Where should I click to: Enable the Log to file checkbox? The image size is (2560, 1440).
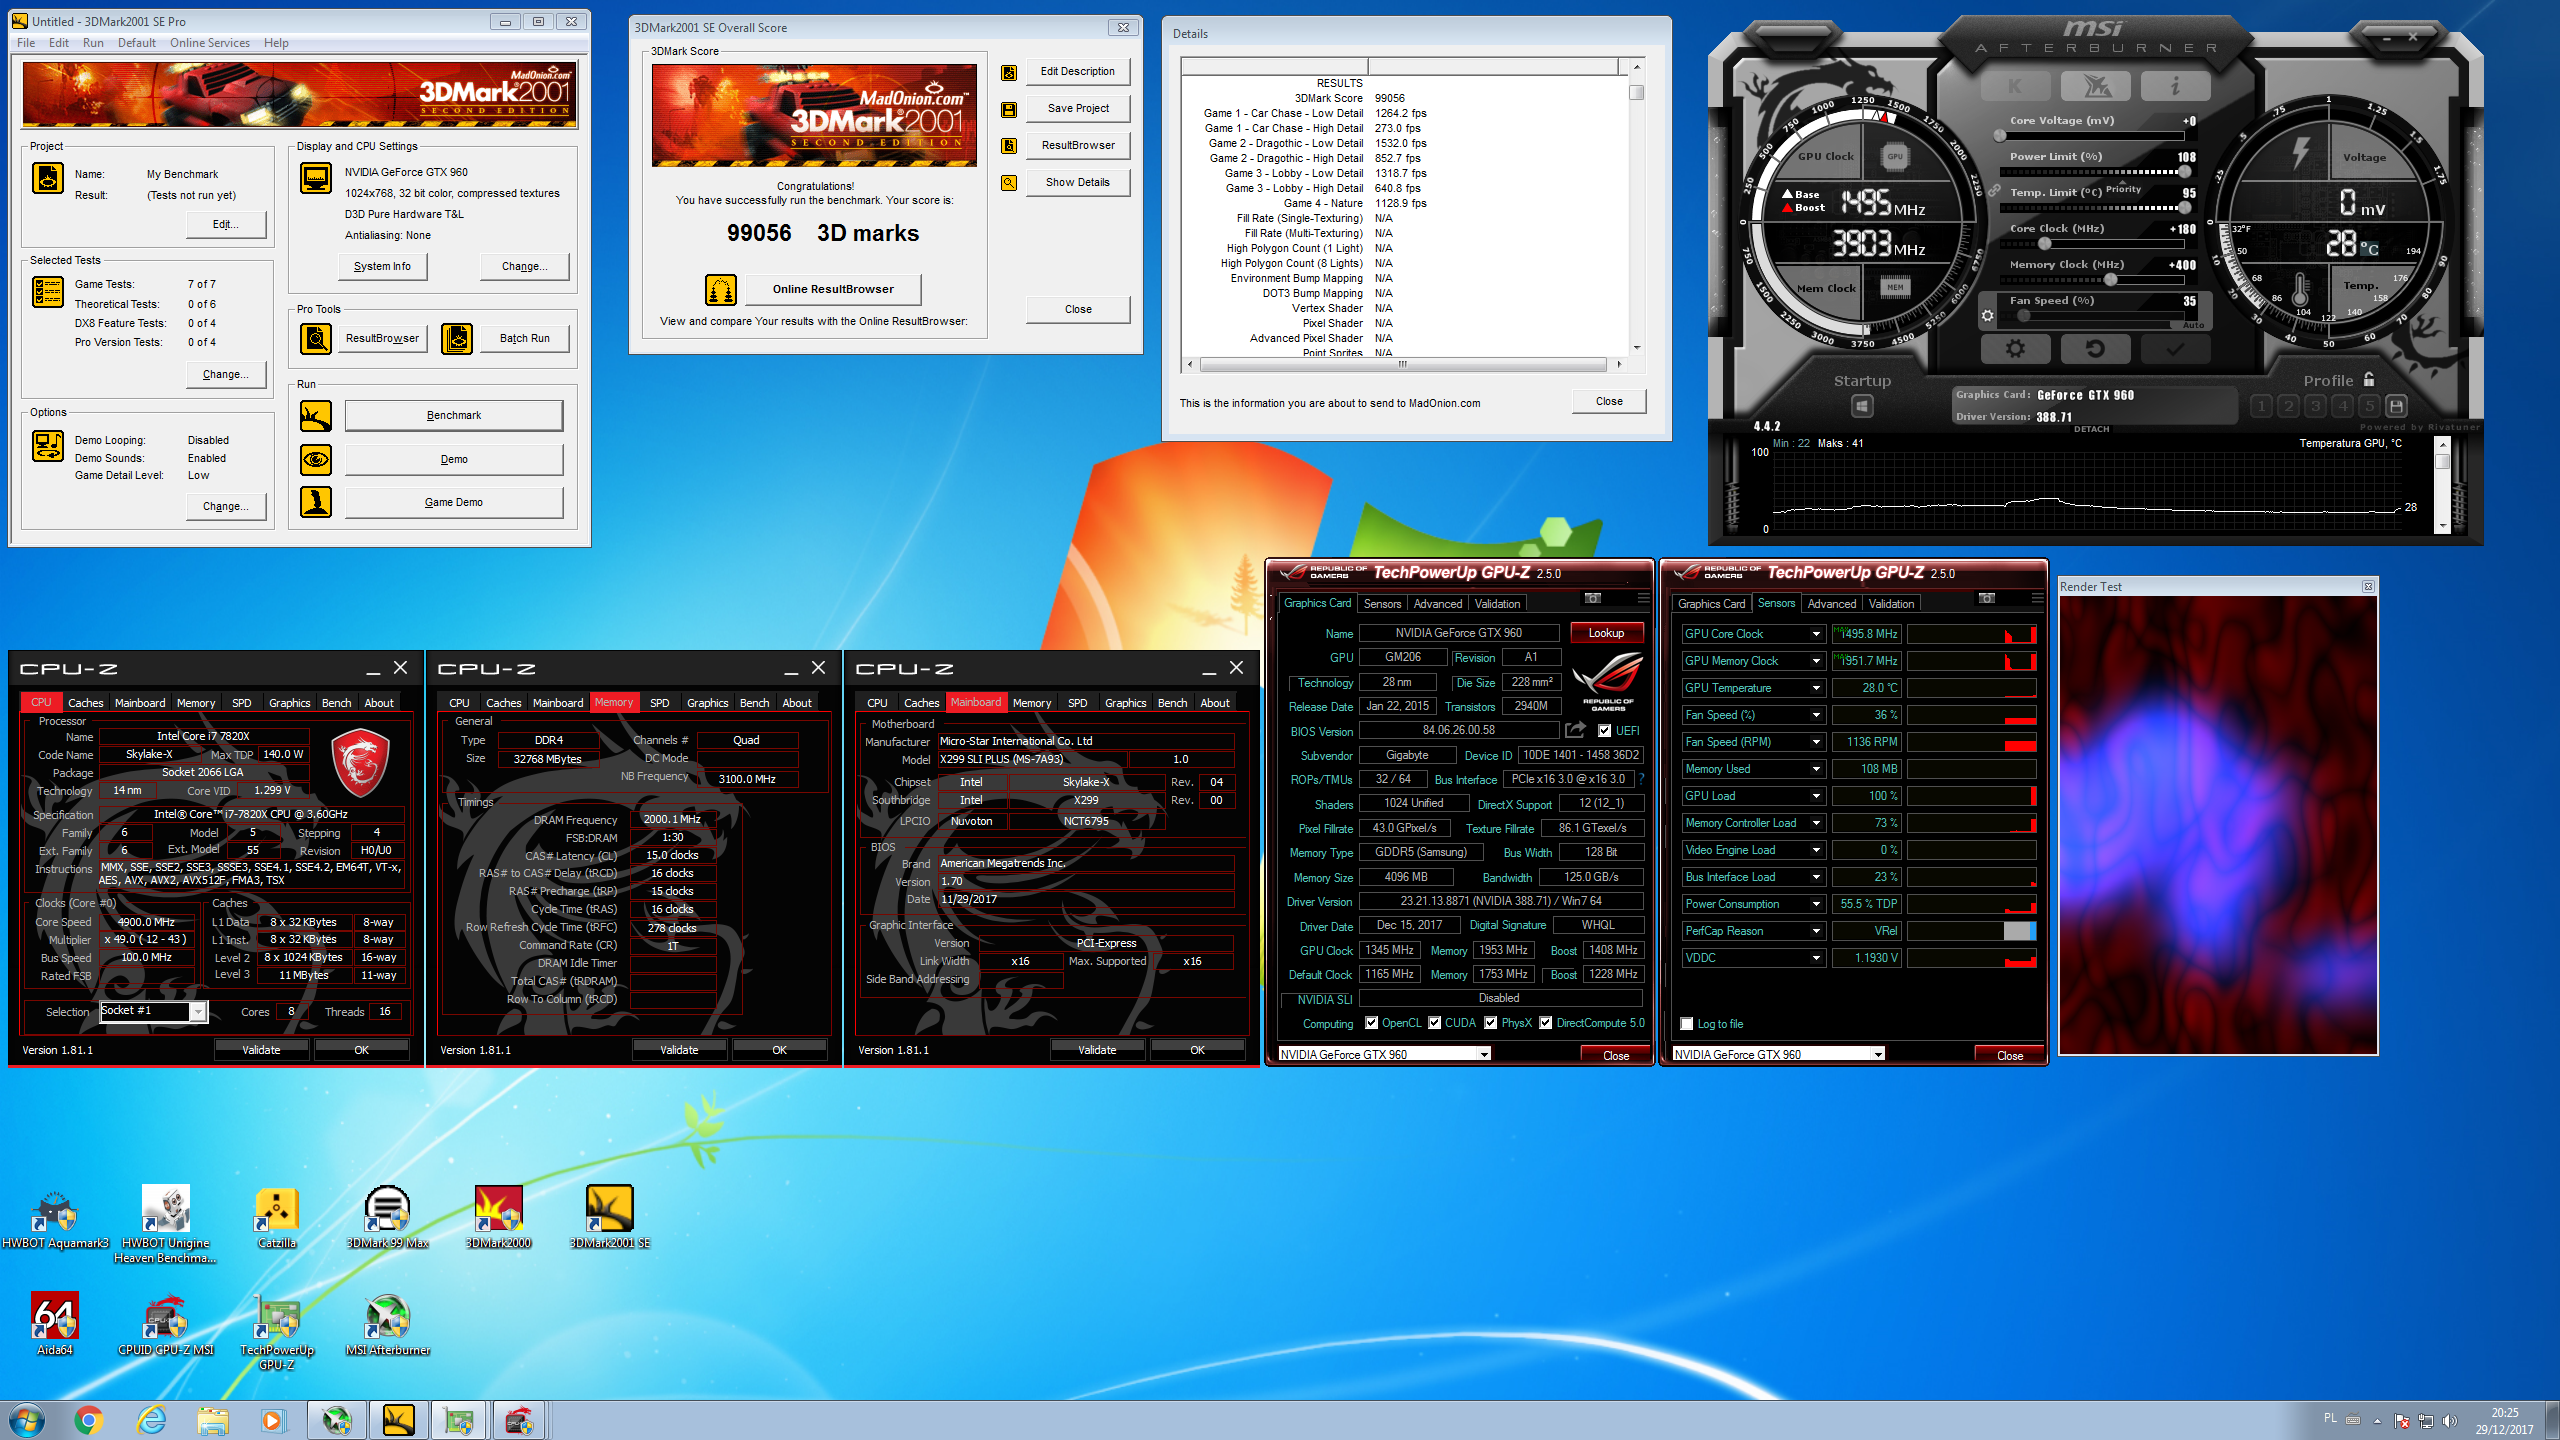(x=1687, y=1024)
